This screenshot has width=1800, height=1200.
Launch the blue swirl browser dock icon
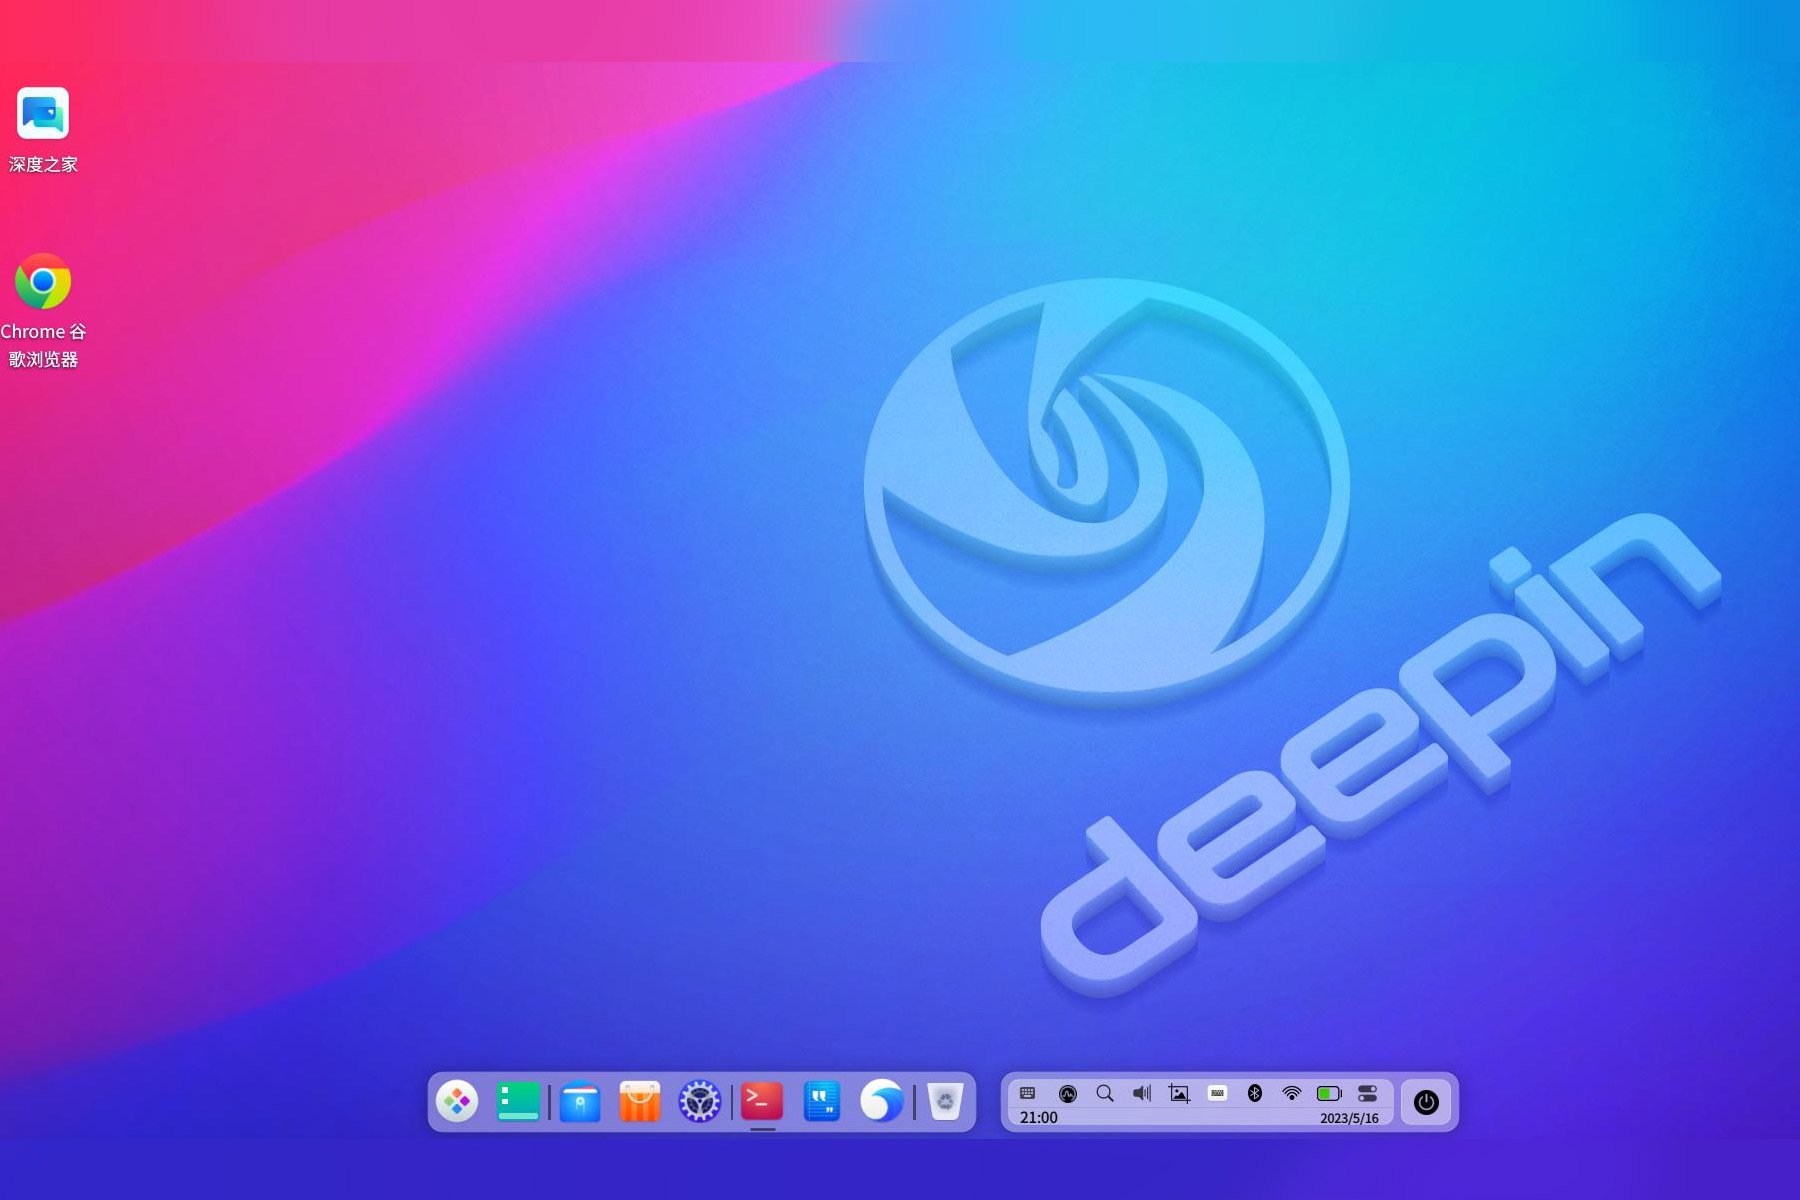tap(882, 1101)
